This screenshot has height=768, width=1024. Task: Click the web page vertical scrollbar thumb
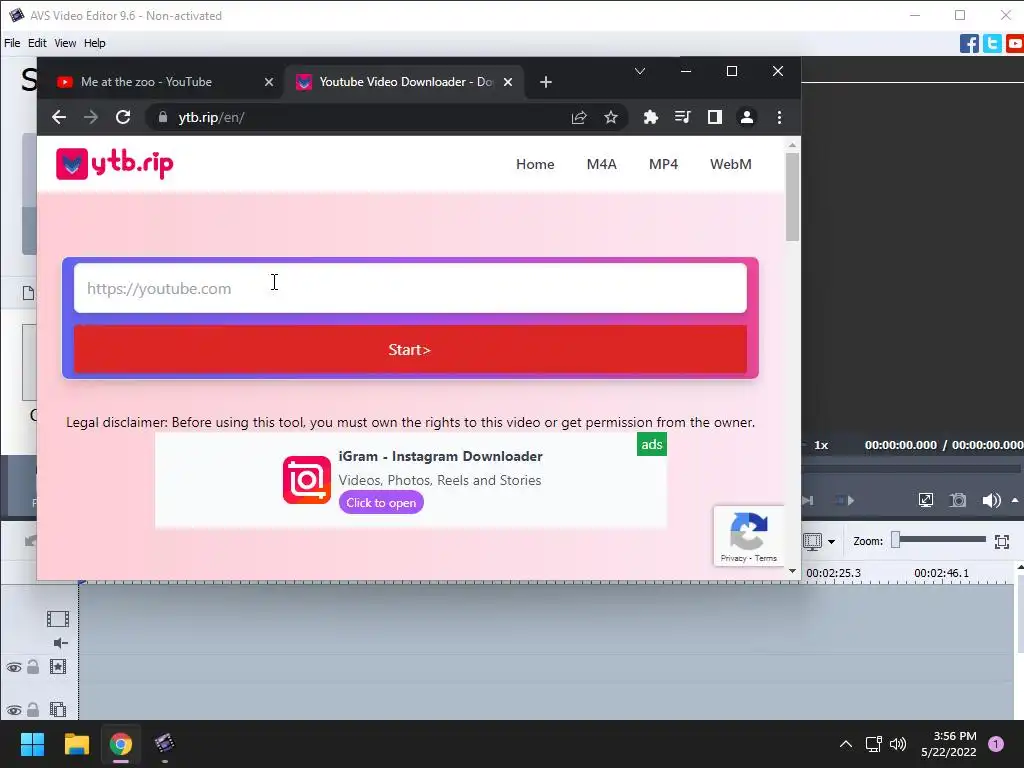(x=792, y=197)
